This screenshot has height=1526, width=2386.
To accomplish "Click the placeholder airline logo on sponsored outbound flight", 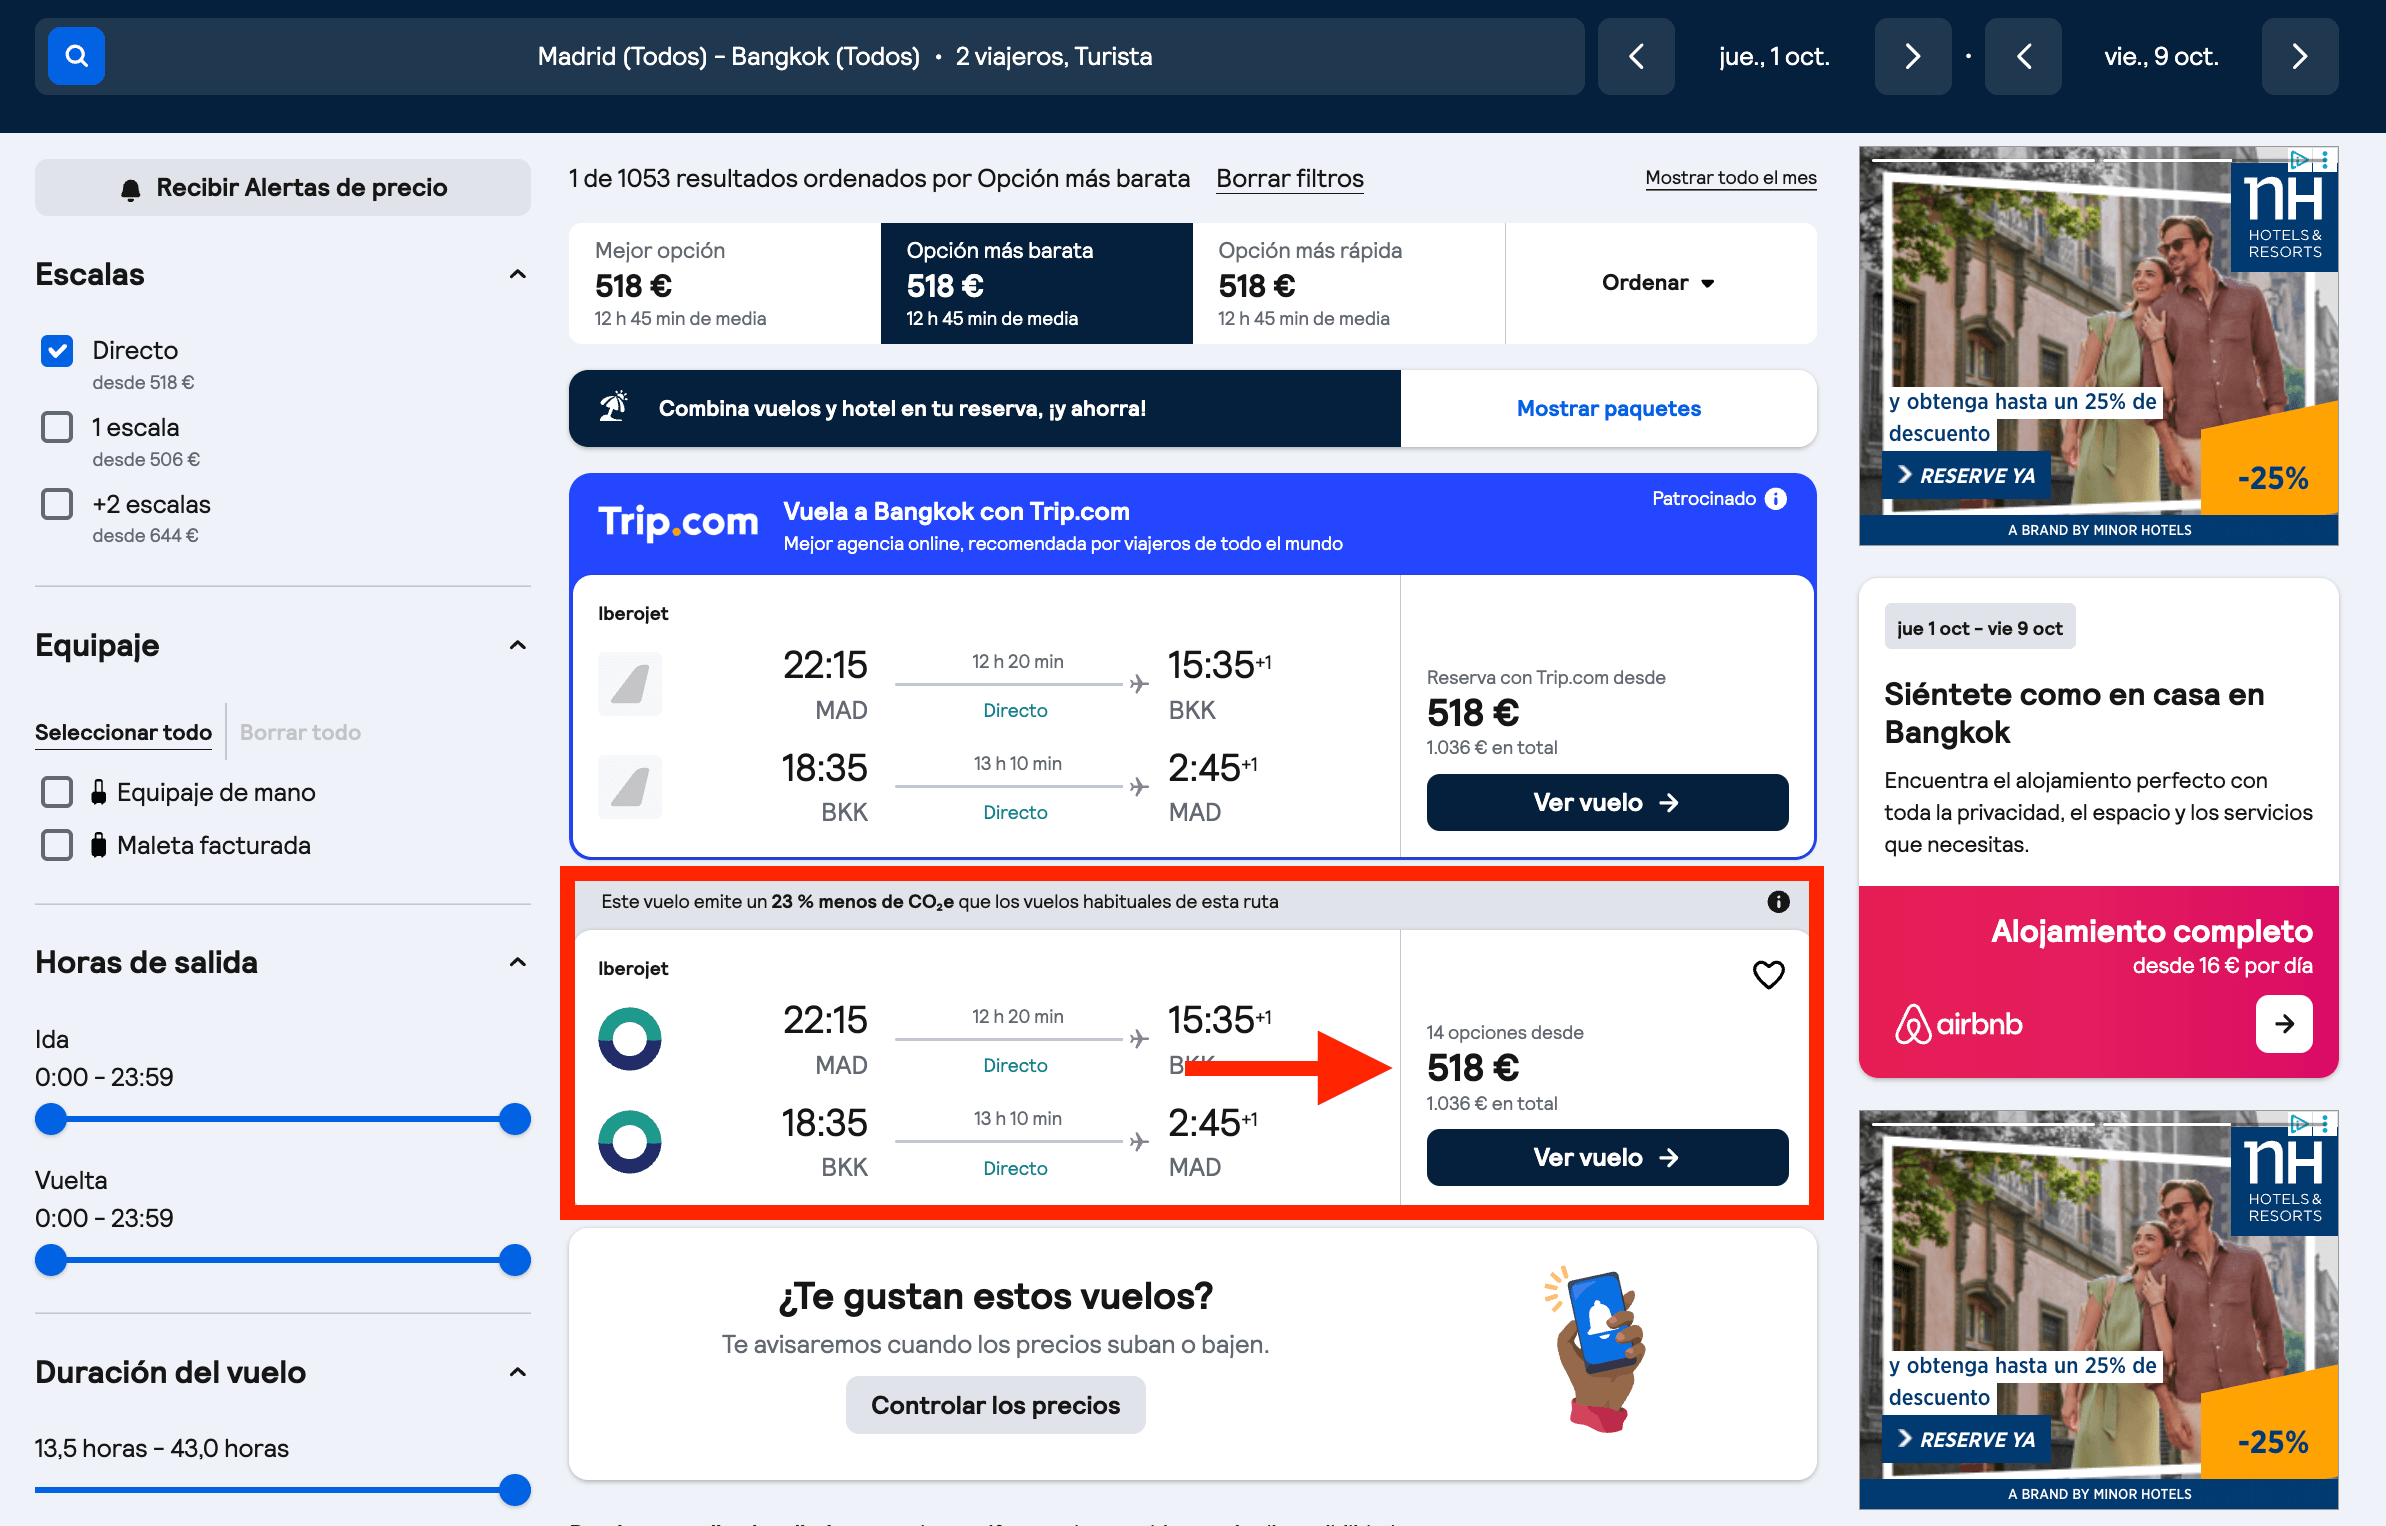I will click(630, 684).
